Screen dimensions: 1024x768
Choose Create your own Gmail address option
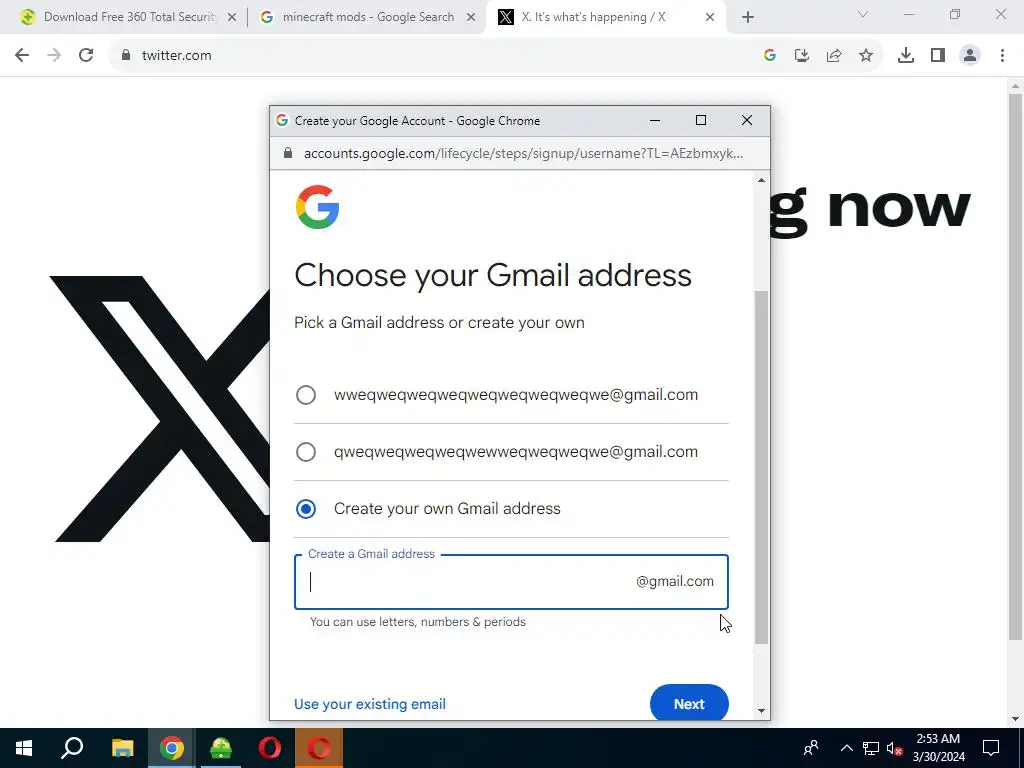click(x=306, y=509)
